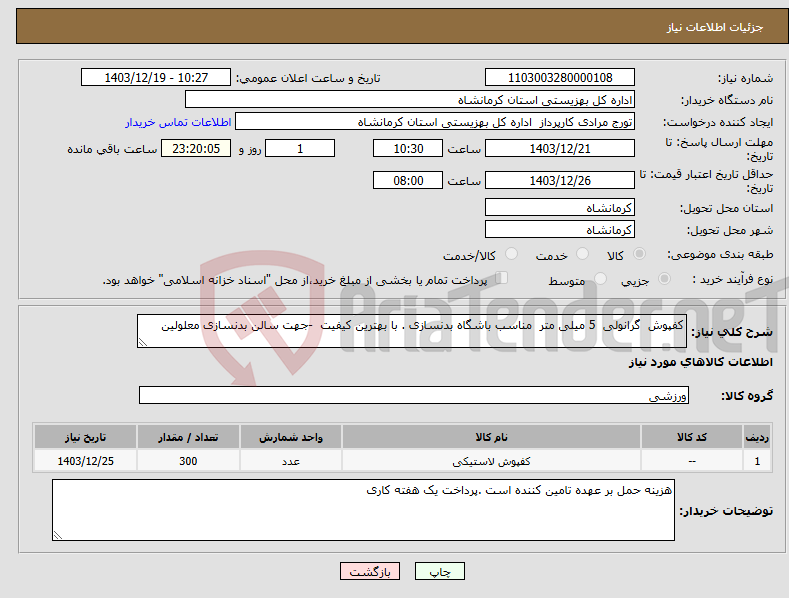
Task: Click the کد کالا column header
Action: (x=692, y=437)
